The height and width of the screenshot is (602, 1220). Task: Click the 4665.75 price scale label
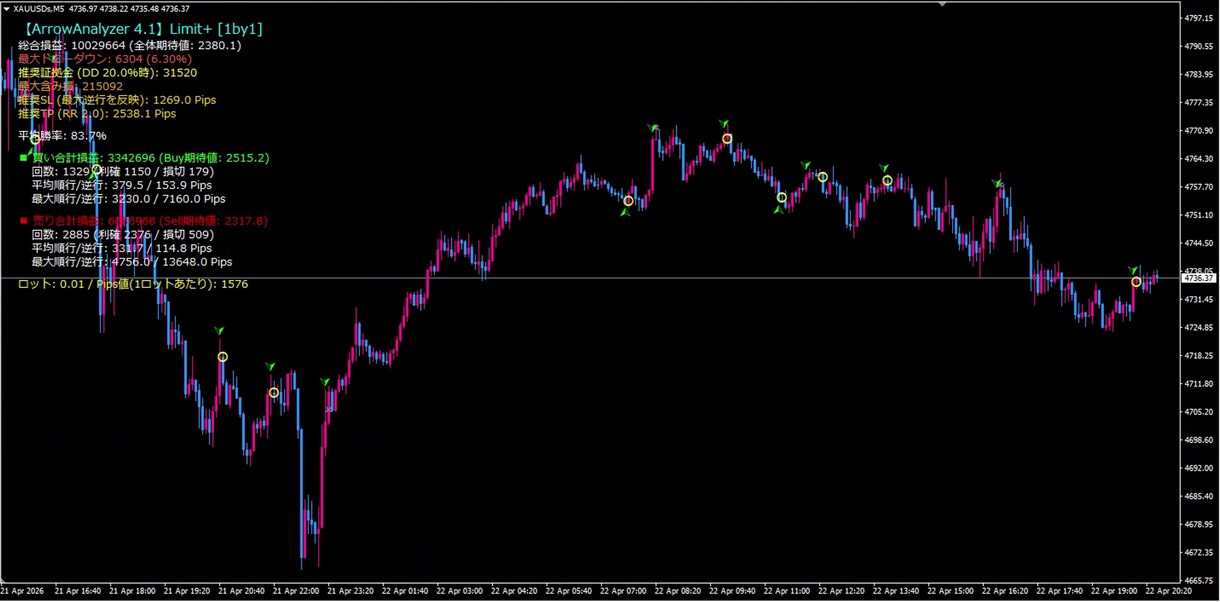tap(1198, 580)
